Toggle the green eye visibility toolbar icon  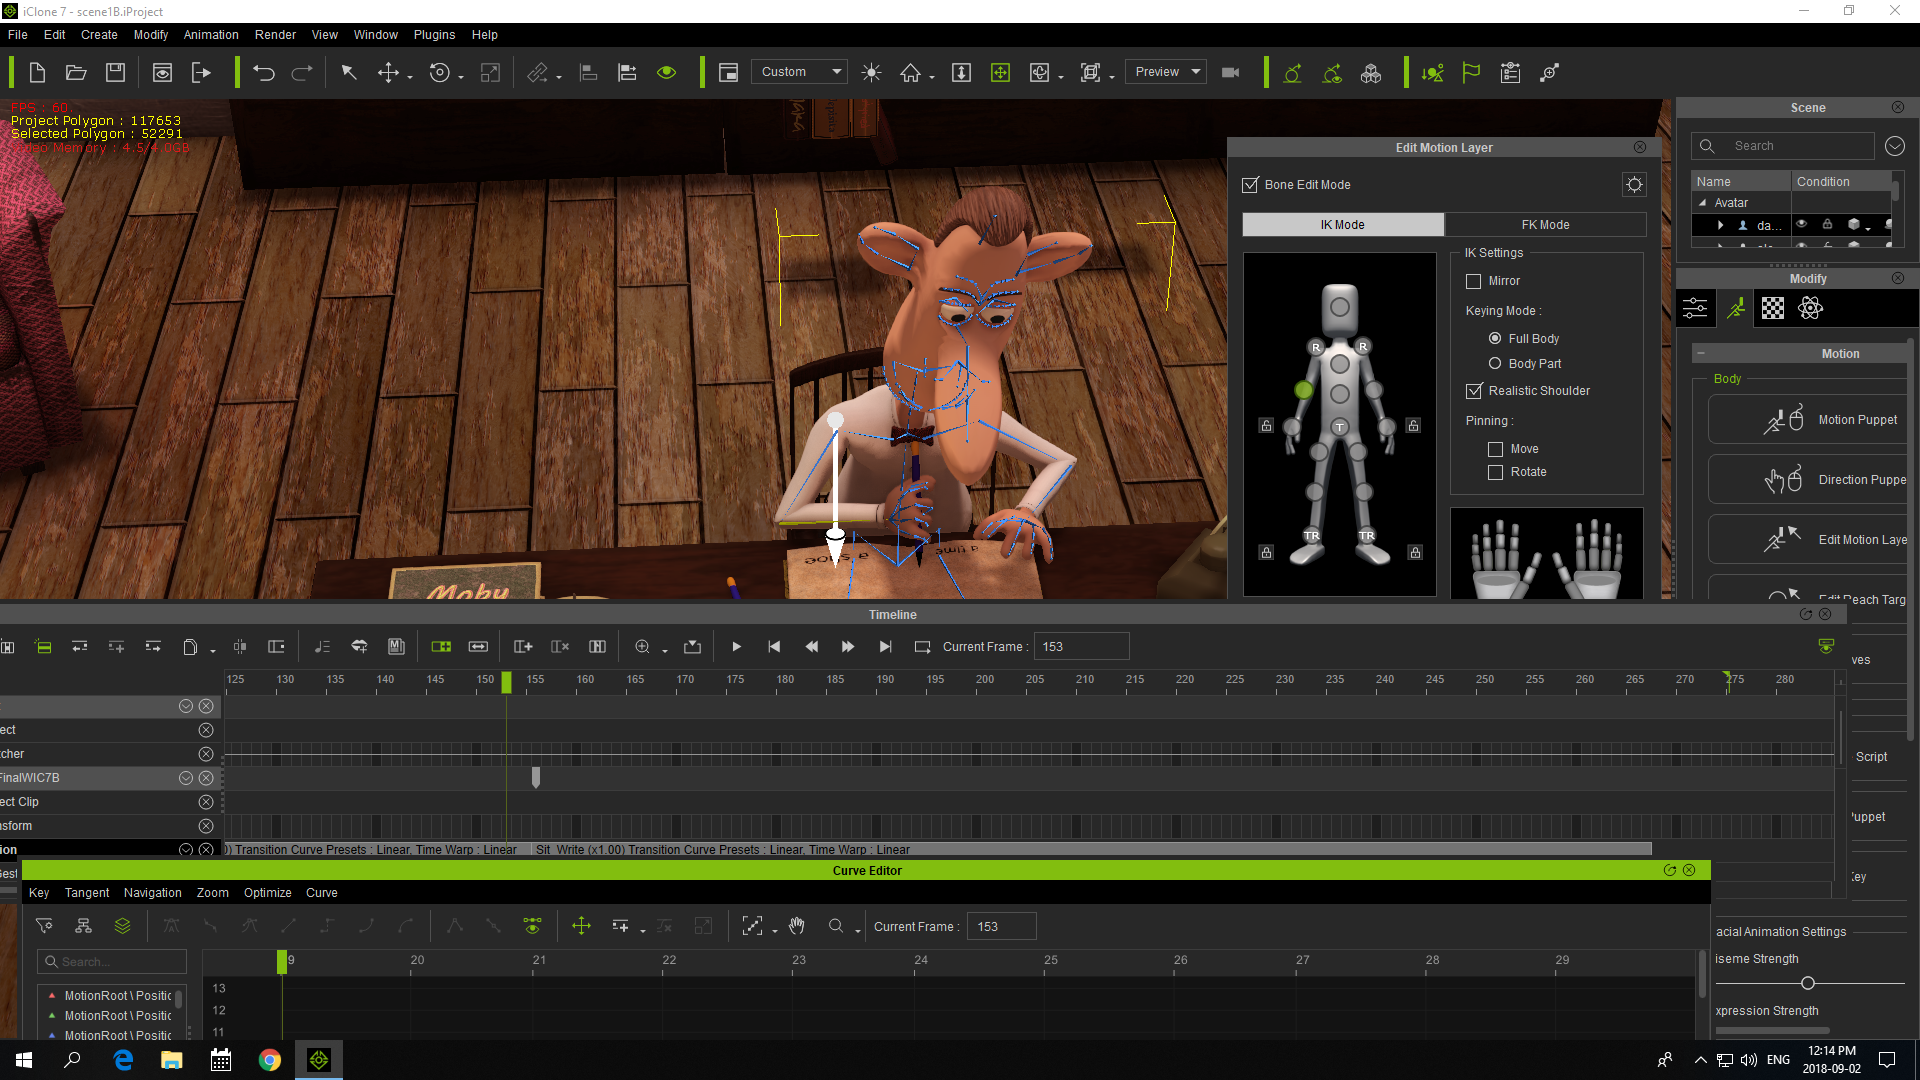point(667,72)
